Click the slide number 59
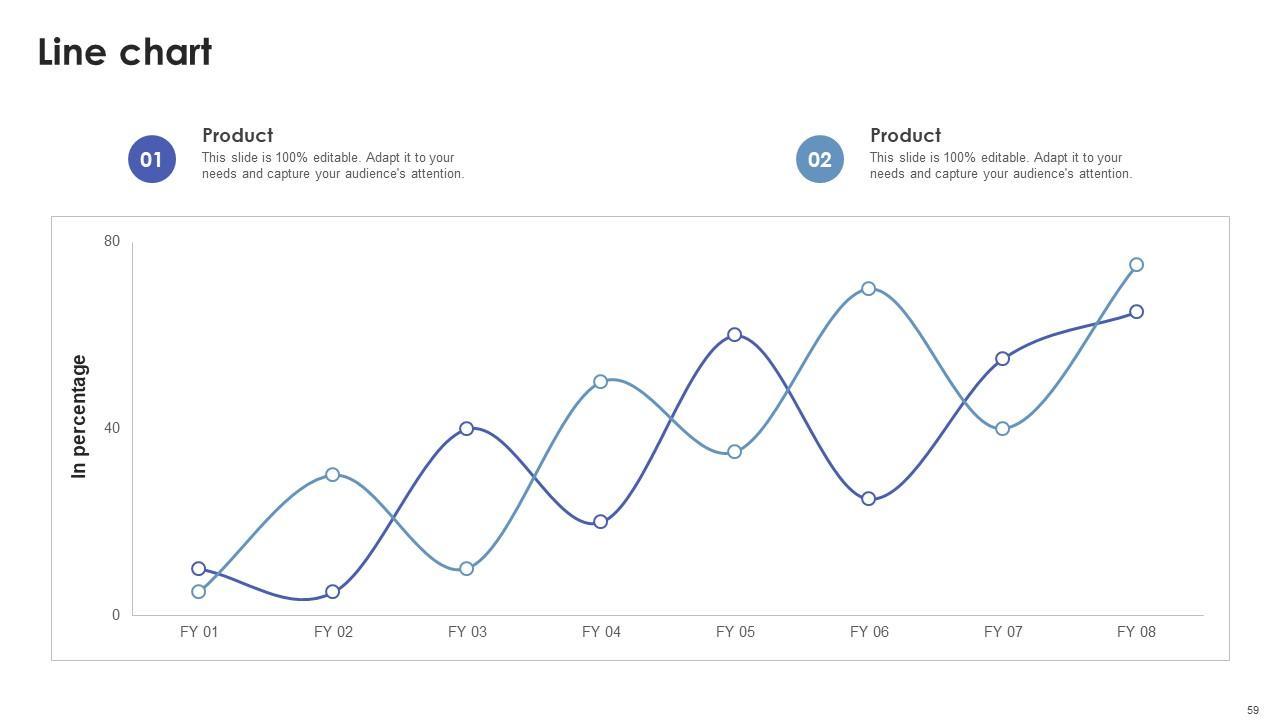 pyautogui.click(x=1253, y=710)
